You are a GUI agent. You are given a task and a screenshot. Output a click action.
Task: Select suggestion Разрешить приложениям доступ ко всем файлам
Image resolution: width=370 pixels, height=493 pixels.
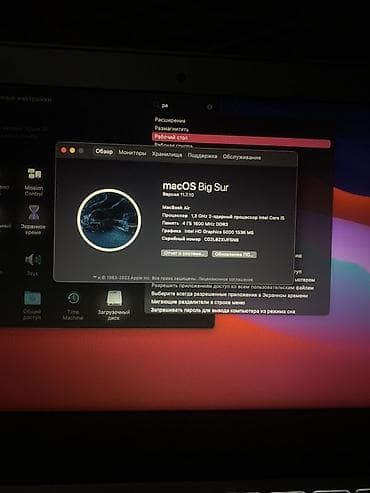tap(233, 287)
